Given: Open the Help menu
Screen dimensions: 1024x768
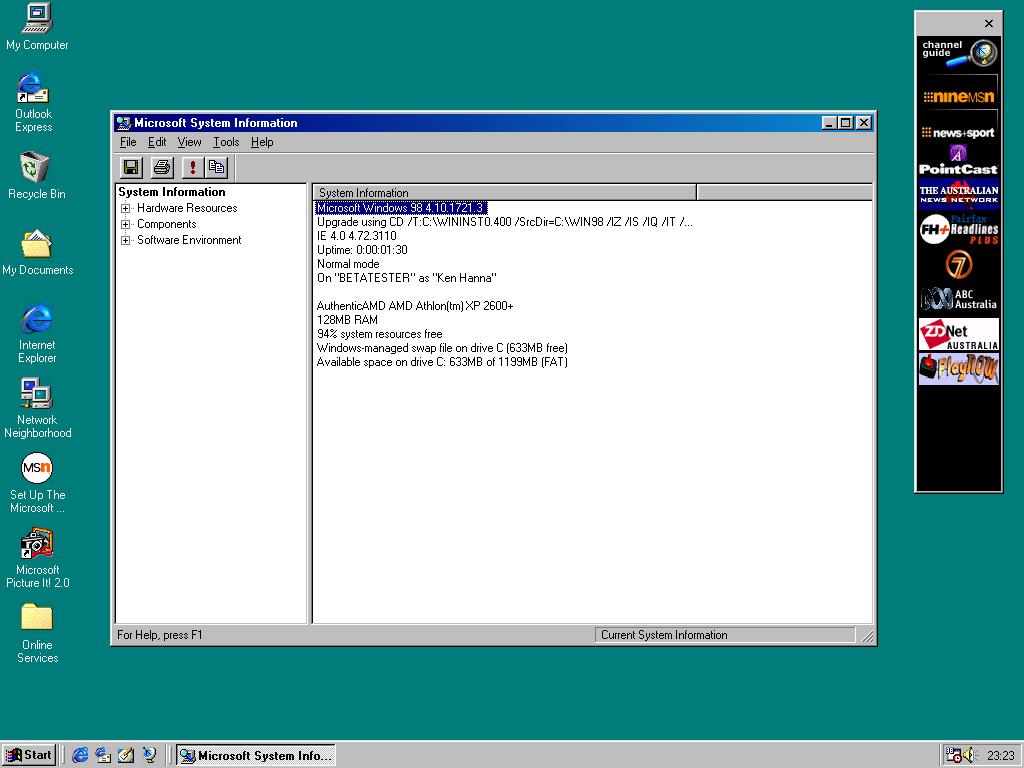Looking at the screenshot, I should click(262, 142).
